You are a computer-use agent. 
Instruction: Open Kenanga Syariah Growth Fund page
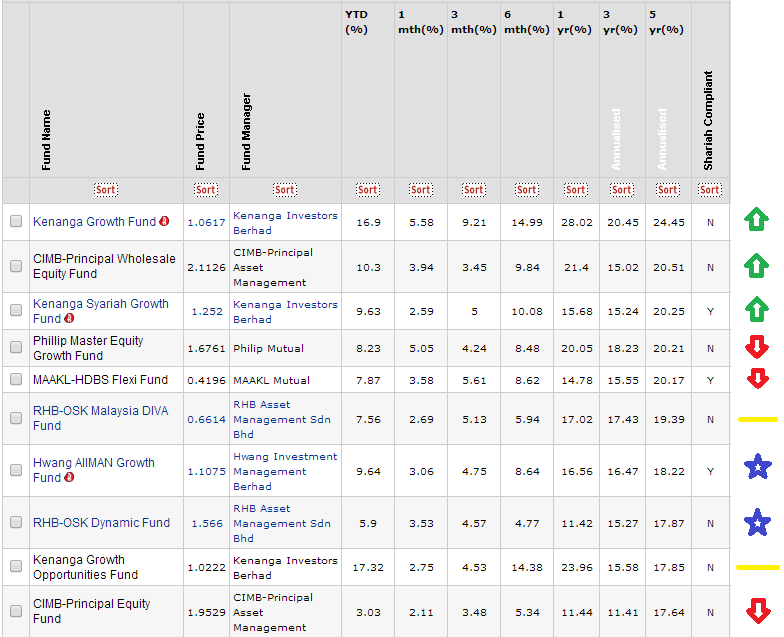pyautogui.click(x=100, y=311)
